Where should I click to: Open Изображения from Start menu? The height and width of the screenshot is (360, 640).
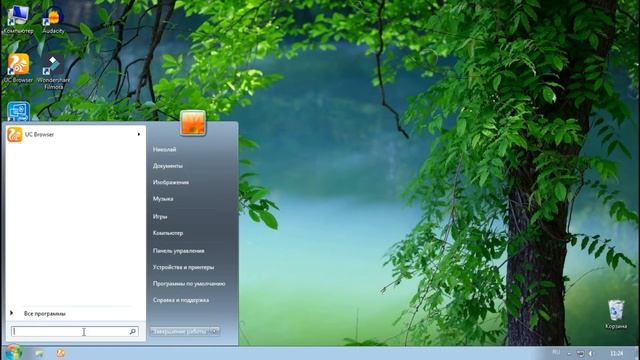[x=171, y=182]
